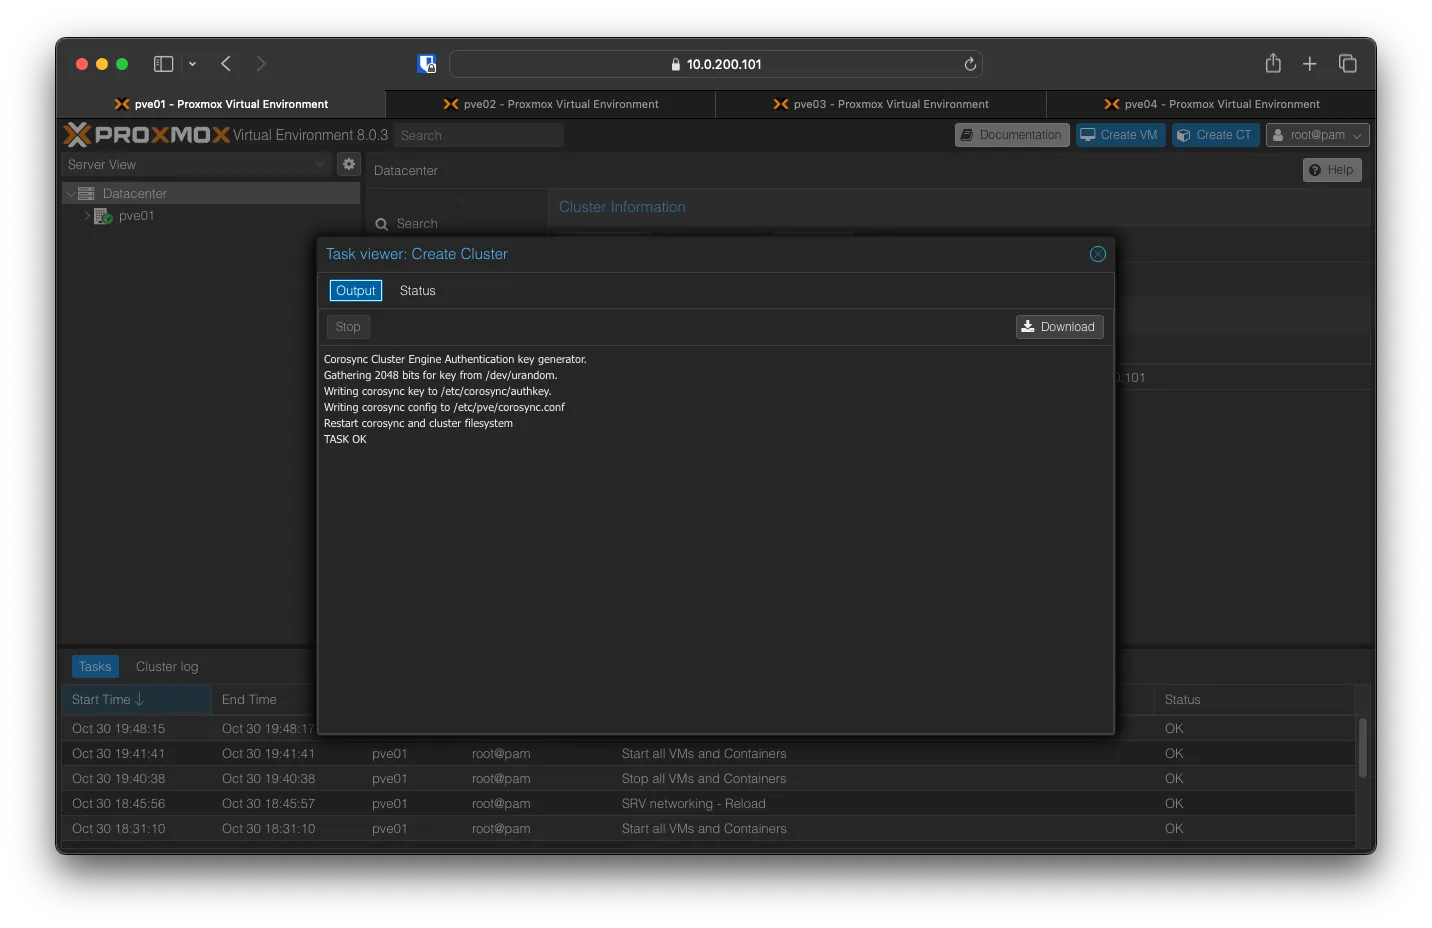This screenshot has width=1432, height=928.
Task: Click the Stop button in task viewer
Action: (348, 327)
